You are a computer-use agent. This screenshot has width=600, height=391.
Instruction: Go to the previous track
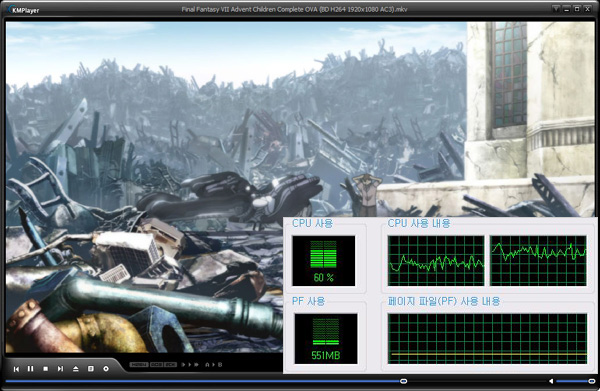click(16, 369)
